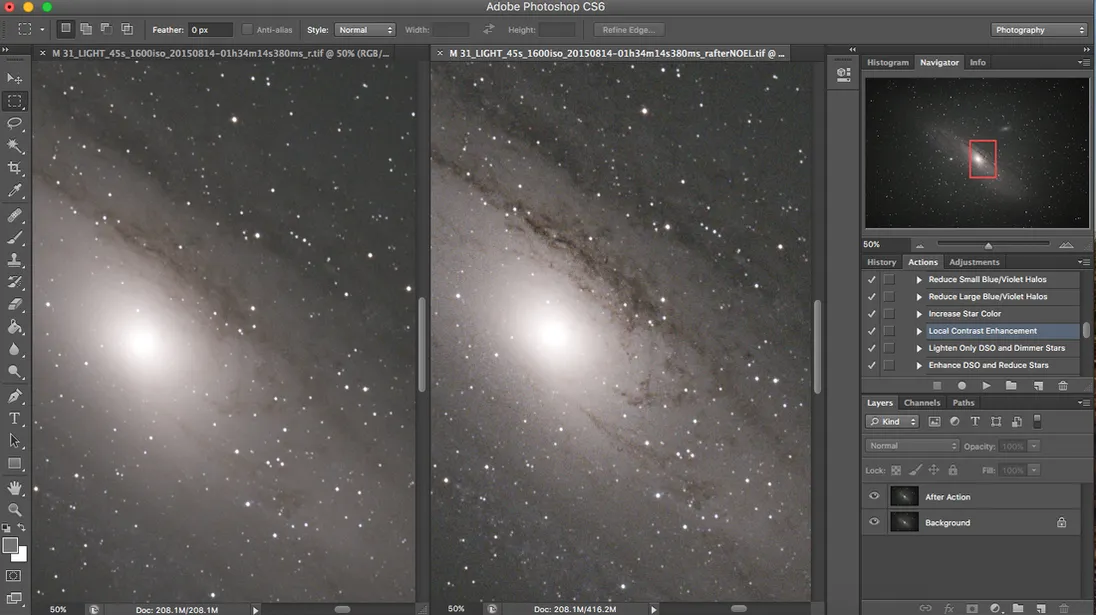Expand the Local Contrast Enhancement action
Screen dimensions: 1096x615
click(x=919, y=331)
